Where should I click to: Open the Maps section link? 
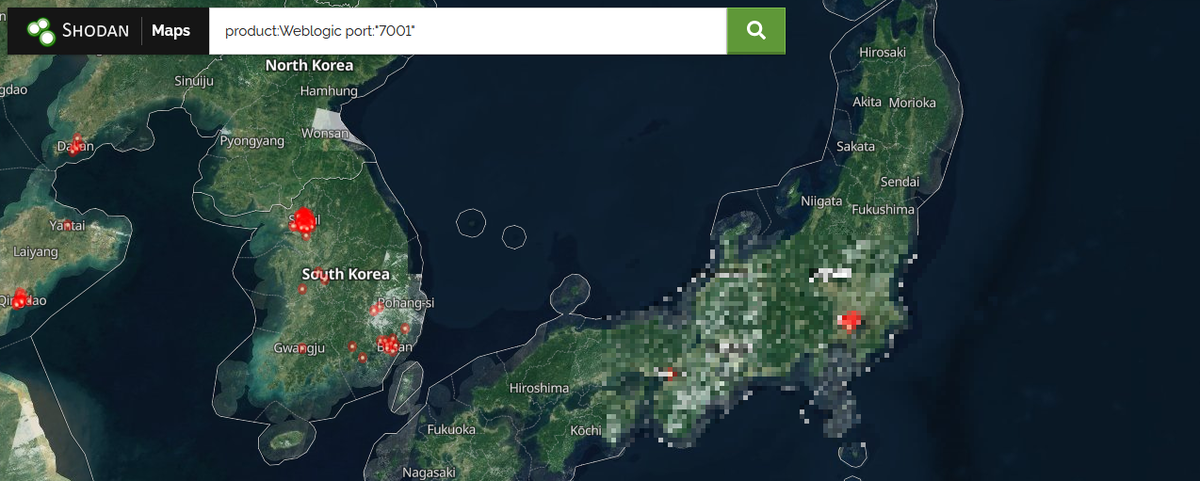coord(171,31)
